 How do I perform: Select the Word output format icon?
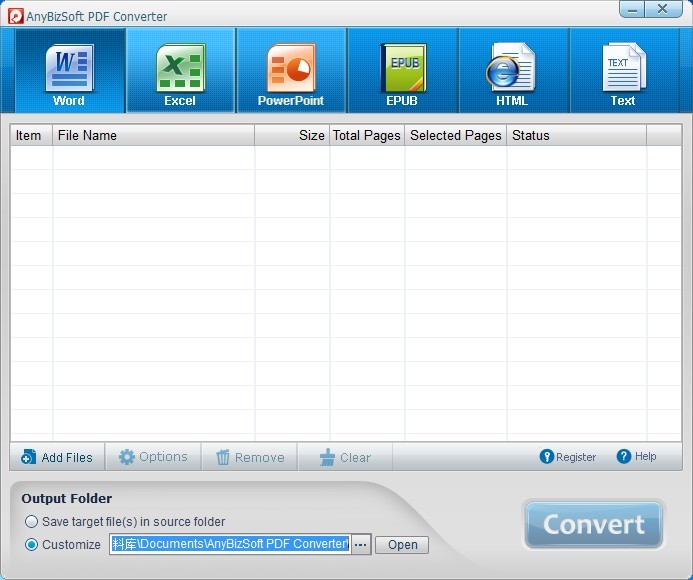[69, 72]
